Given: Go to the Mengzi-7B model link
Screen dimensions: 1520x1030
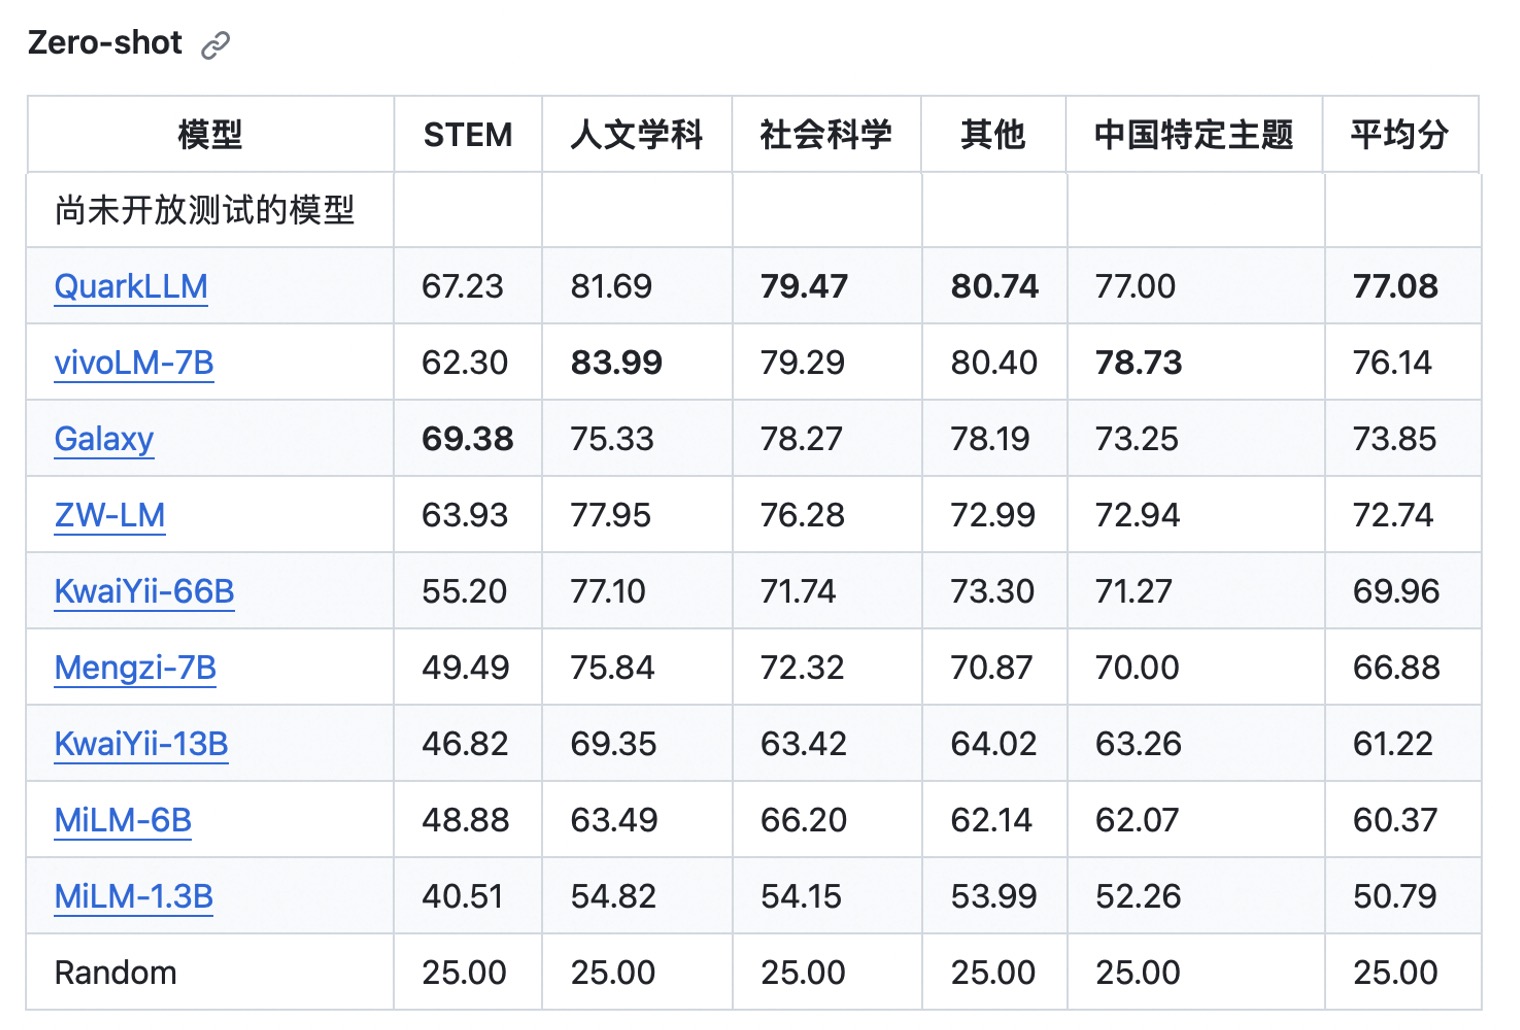Looking at the screenshot, I should click(135, 667).
